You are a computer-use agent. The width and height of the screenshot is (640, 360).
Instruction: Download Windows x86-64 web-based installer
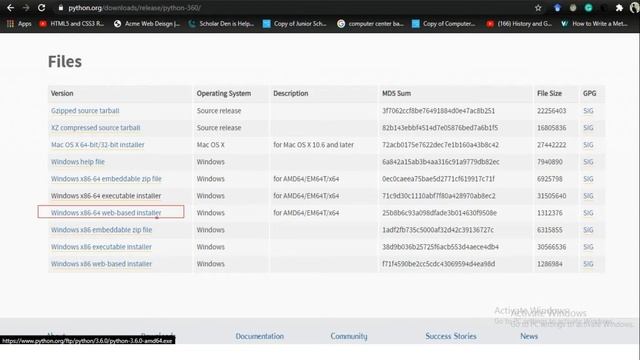(x=106, y=213)
